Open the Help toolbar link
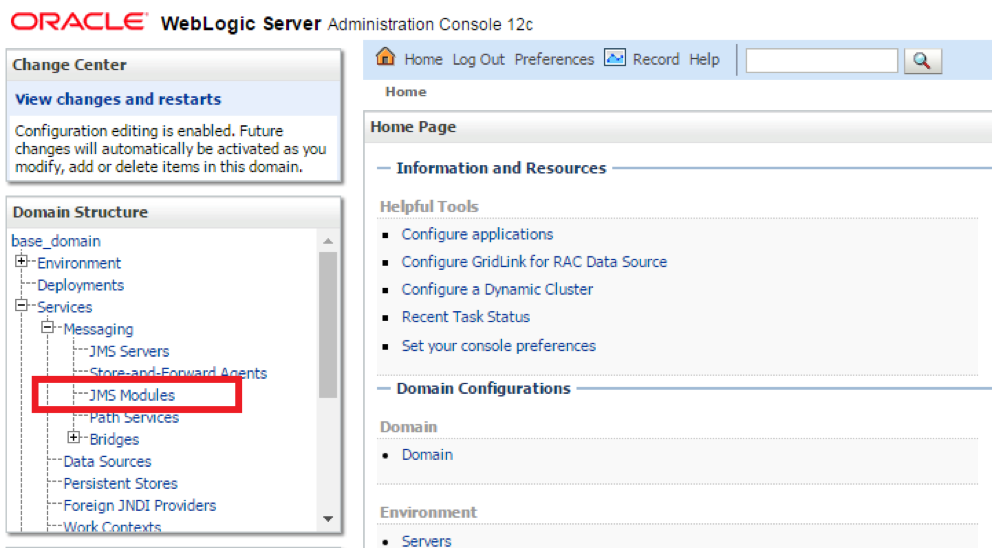 (x=704, y=59)
